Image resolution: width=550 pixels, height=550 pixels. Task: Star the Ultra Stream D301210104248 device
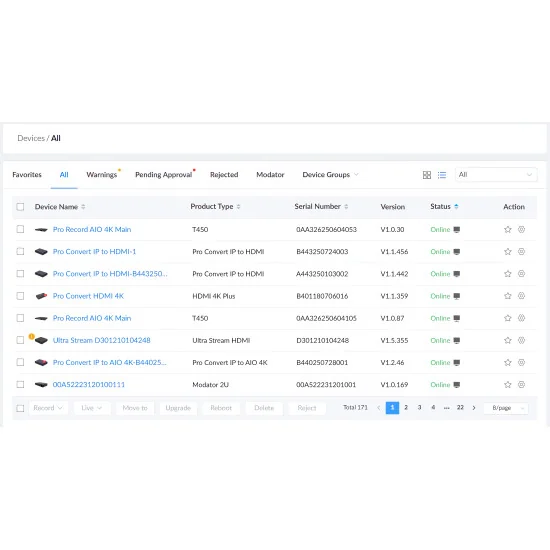coord(508,340)
